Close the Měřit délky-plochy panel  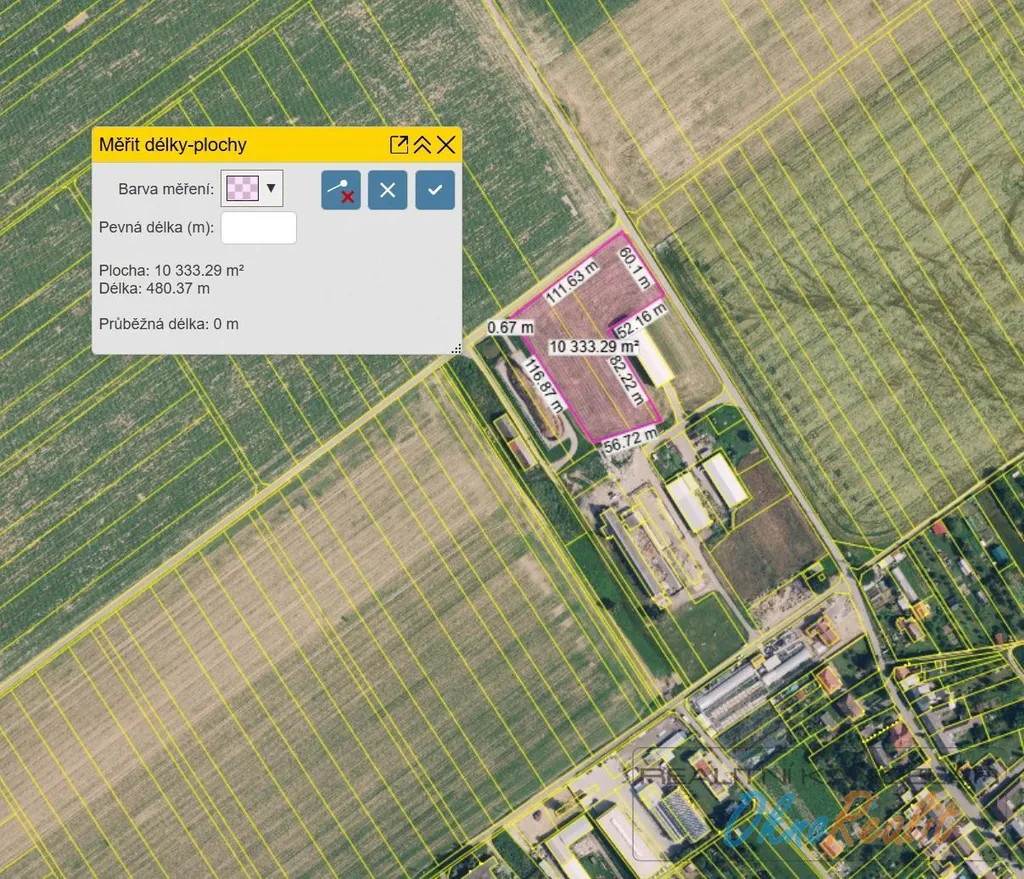coord(446,145)
